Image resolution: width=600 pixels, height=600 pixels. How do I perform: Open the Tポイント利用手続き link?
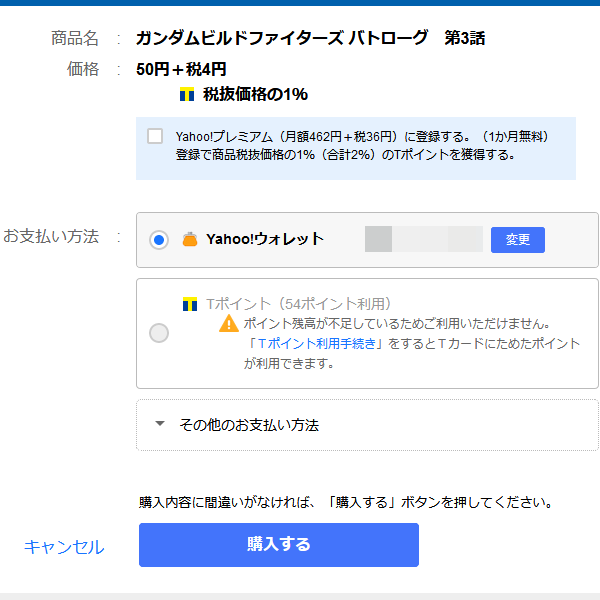tap(317, 344)
